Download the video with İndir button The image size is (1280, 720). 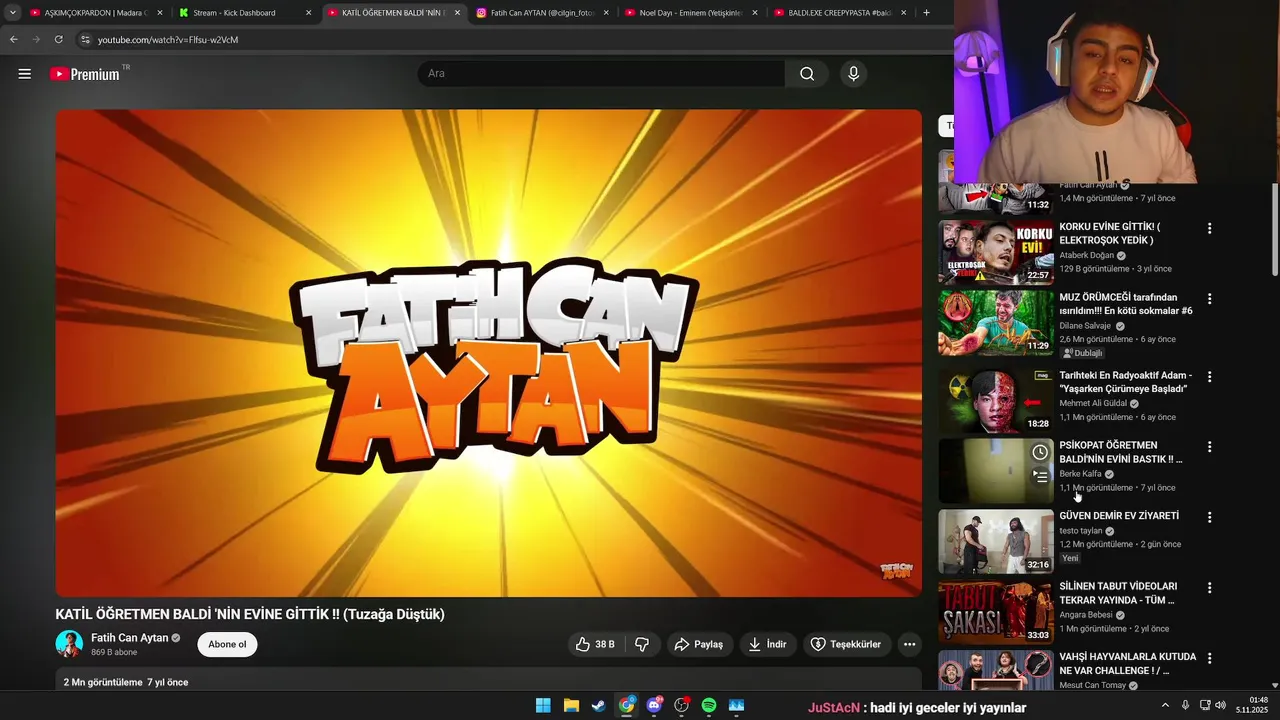[767, 645]
